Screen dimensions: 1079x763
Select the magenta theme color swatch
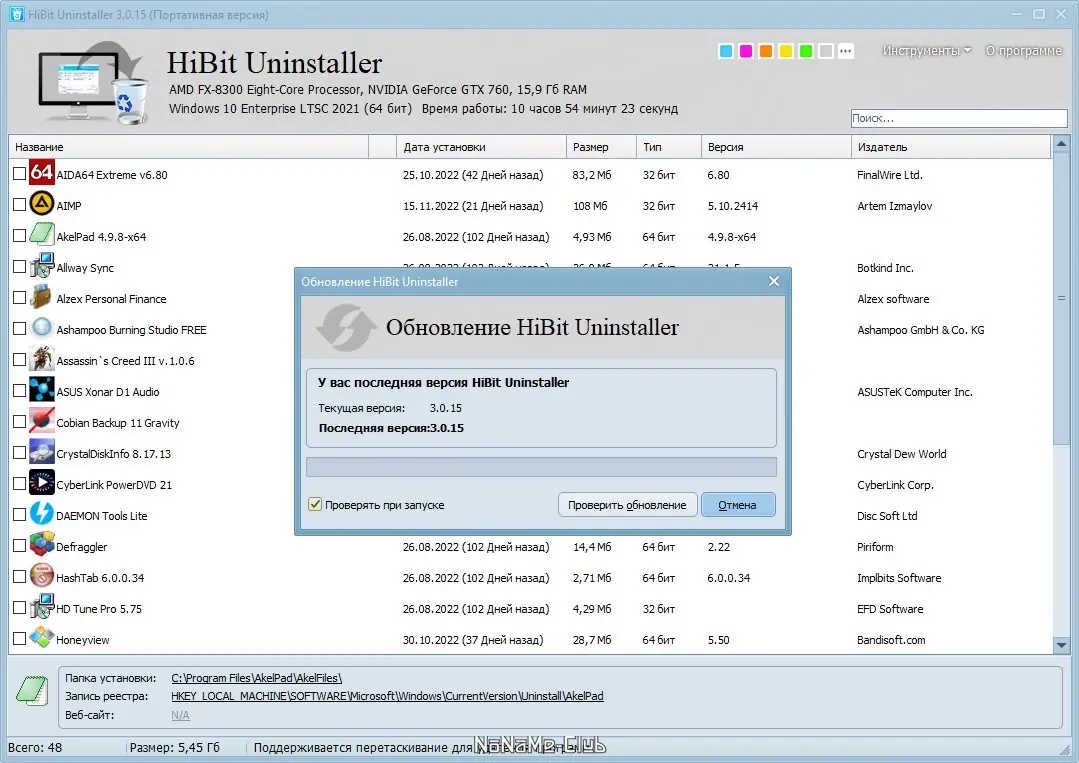pyautogui.click(x=746, y=51)
